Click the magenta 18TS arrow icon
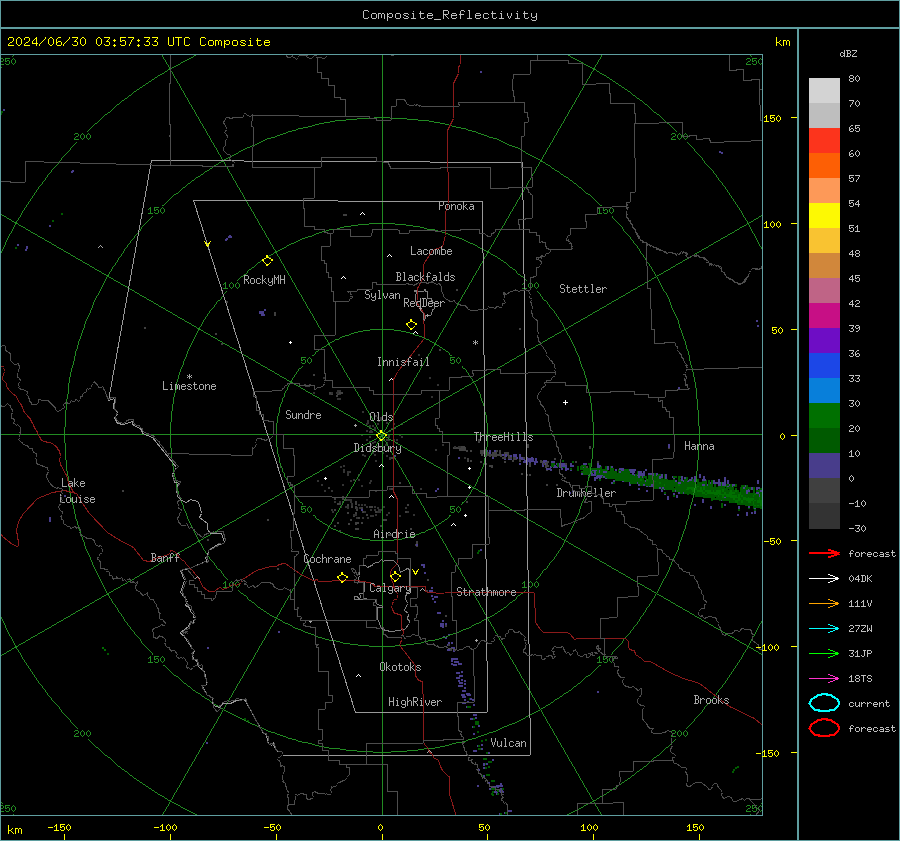900x841 pixels. pos(824,679)
